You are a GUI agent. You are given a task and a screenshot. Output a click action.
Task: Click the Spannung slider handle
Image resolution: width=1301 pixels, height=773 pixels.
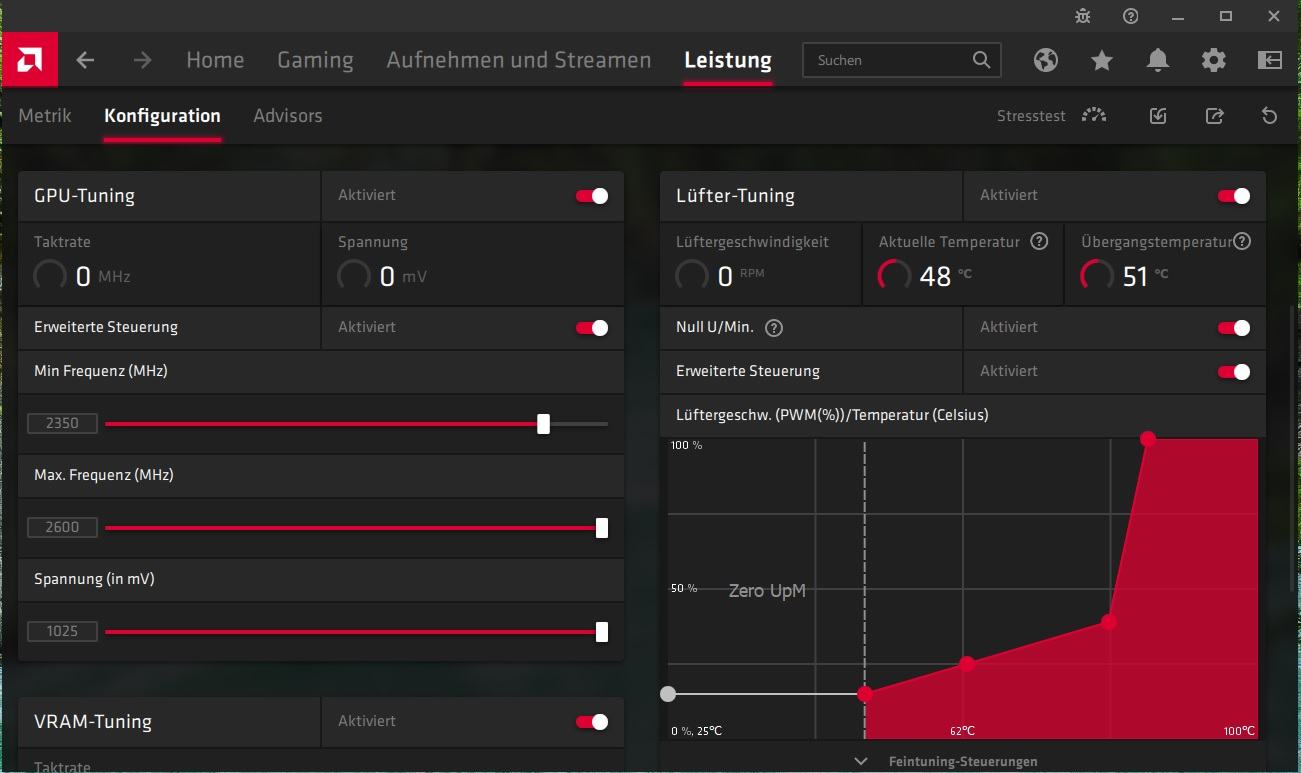[x=602, y=632]
